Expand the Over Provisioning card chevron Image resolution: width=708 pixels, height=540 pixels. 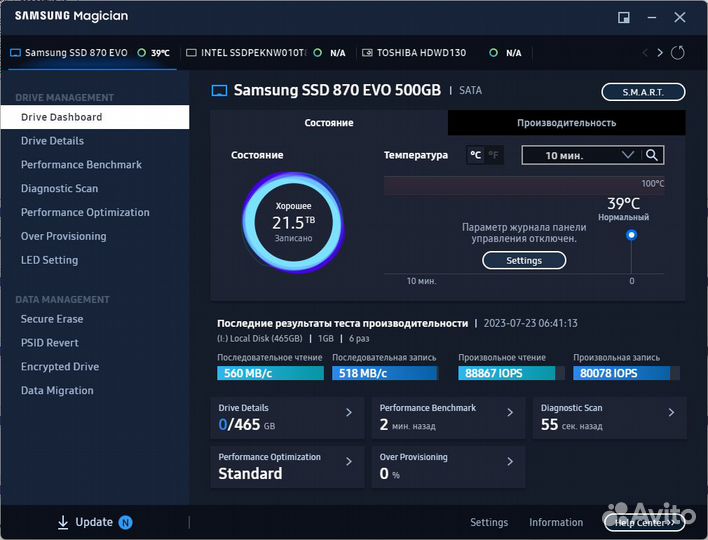pyautogui.click(x=510, y=461)
